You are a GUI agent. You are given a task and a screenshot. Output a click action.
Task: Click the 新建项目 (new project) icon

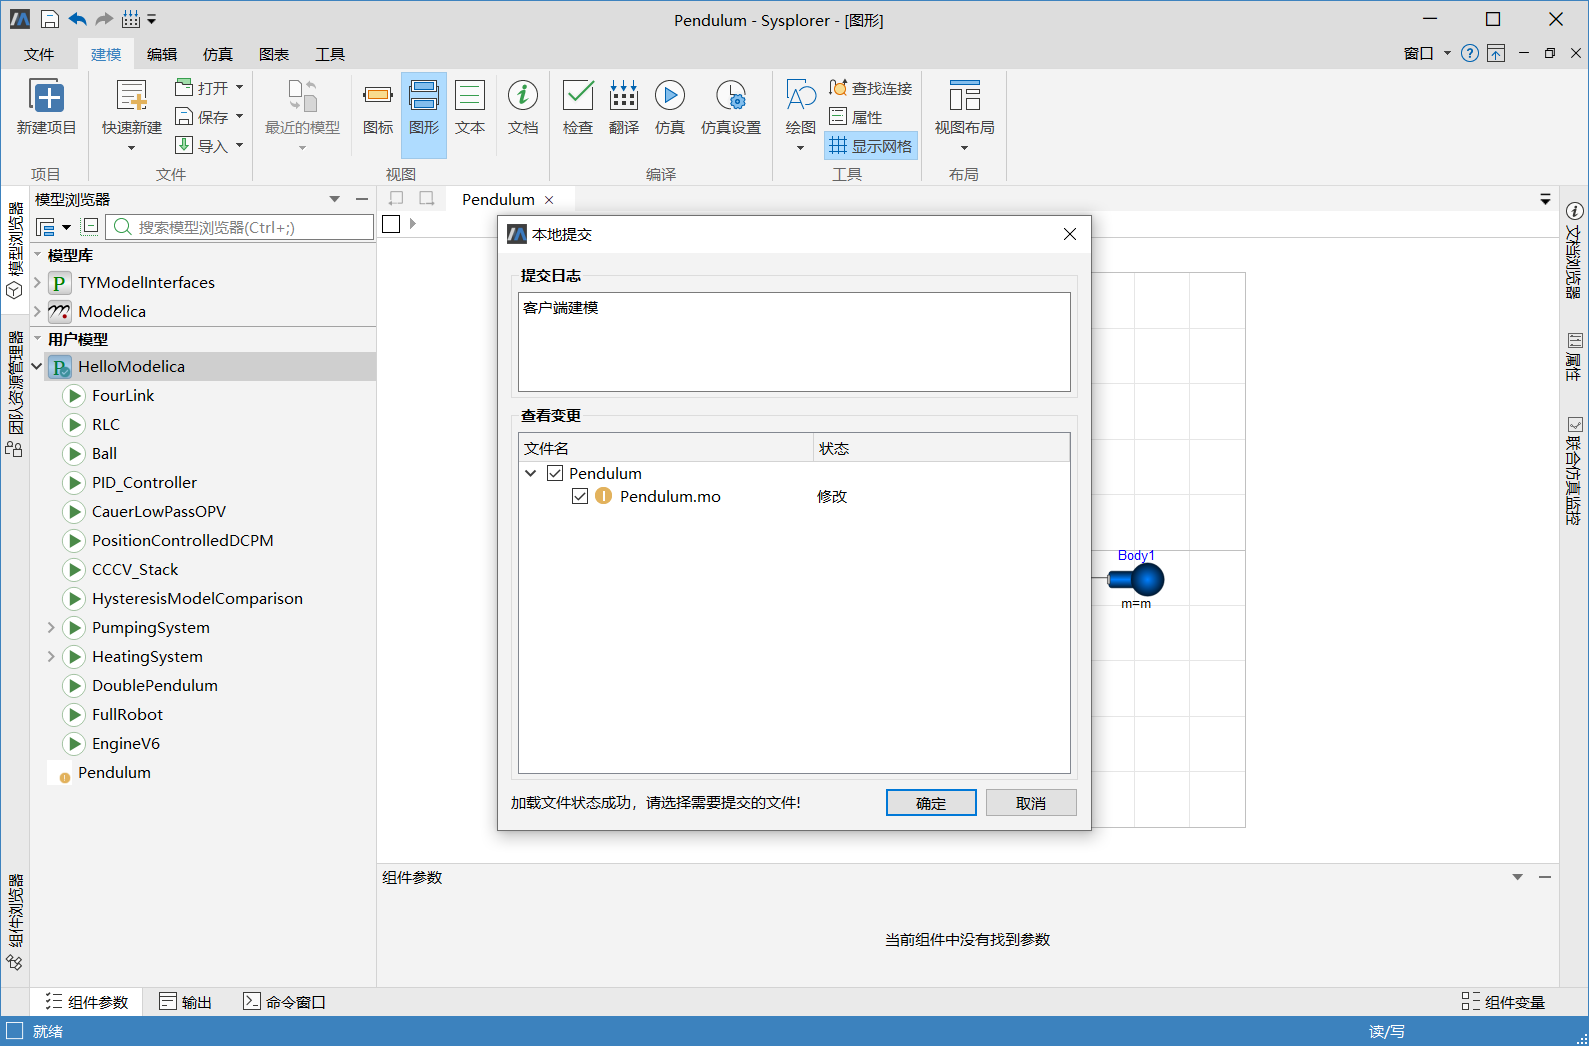(47, 96)
